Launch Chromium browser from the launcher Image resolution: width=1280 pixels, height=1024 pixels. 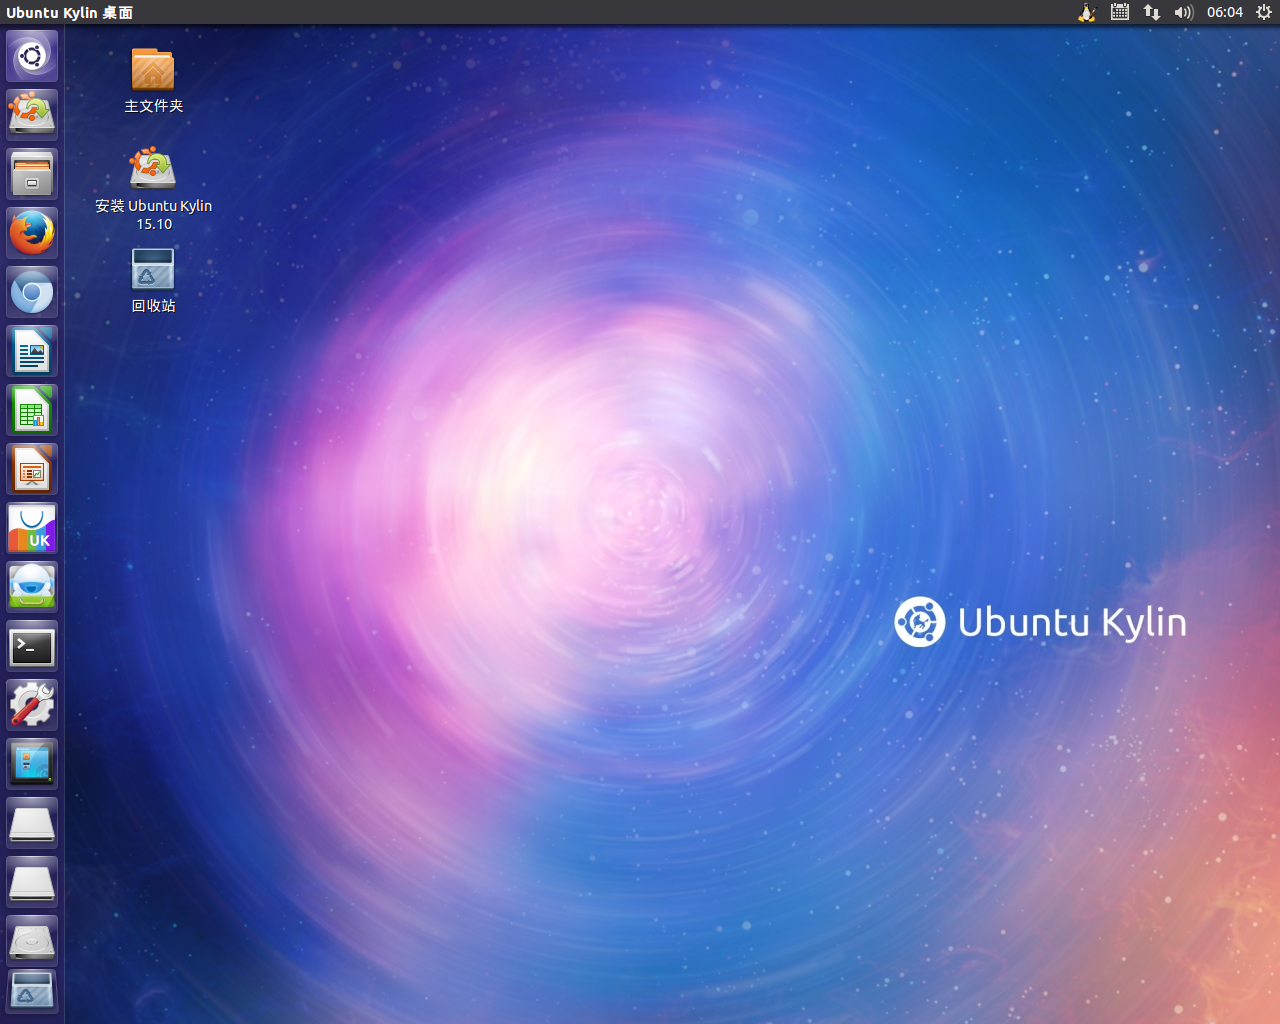click(32, 292)
